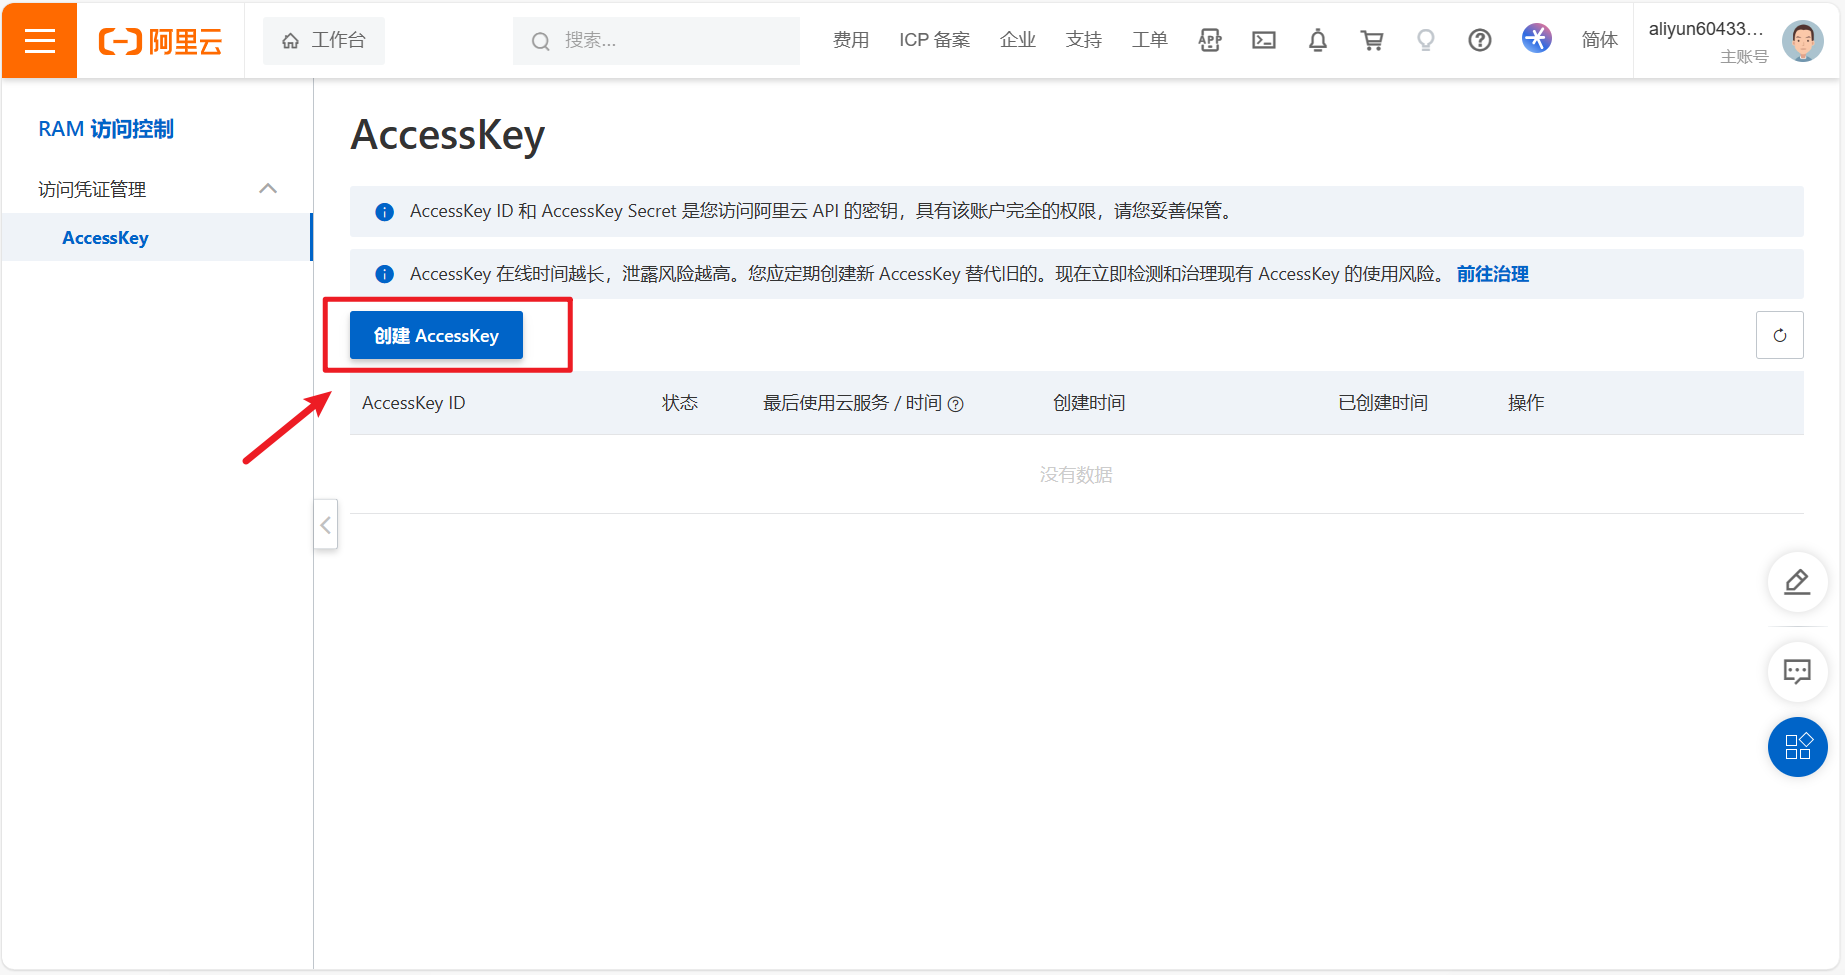Image resolution: width=1845 pixels, height=975 pixels.
Task: Go to 工作台 workbench
Action: [x=323, y=40]
